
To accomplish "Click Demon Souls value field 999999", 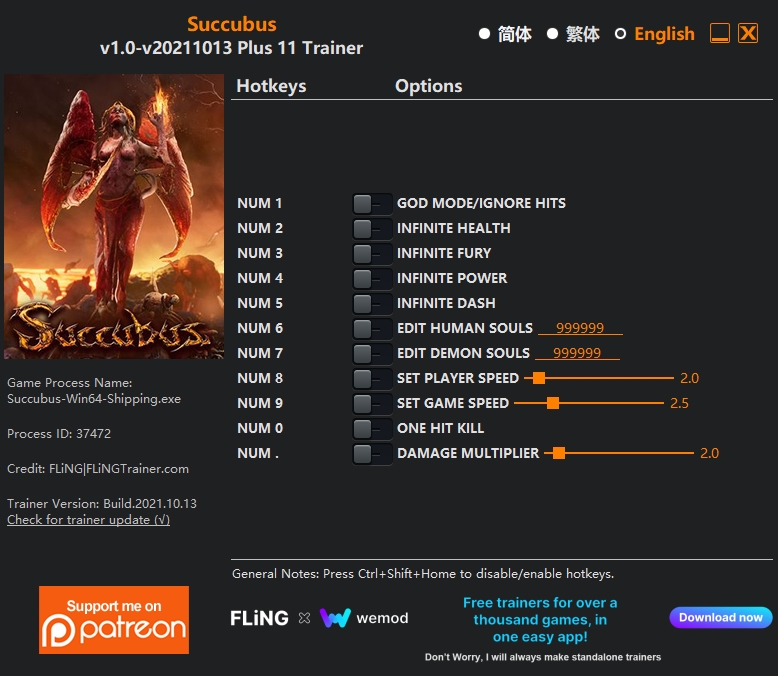I will [x=577, y=353].
